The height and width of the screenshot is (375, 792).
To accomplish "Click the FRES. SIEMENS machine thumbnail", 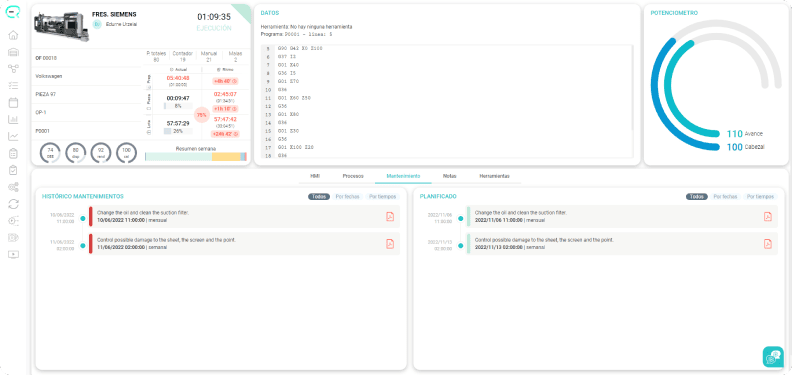I will click(x=61, y=25).
